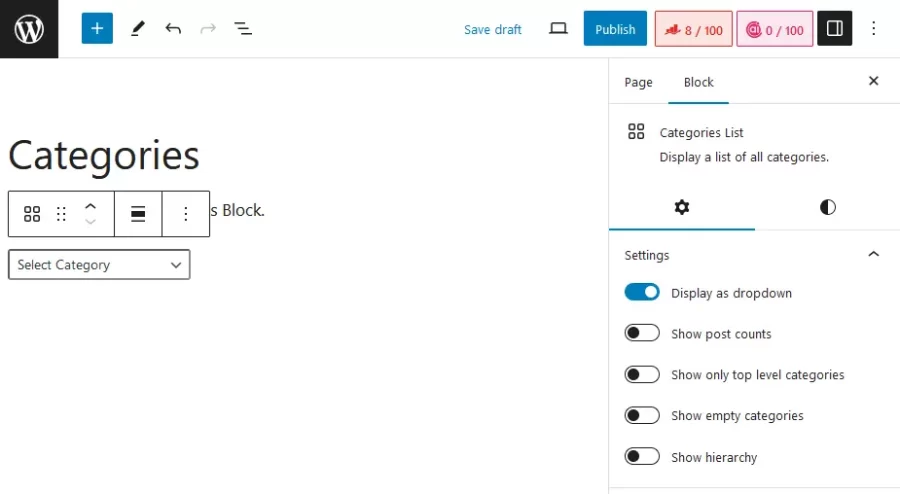Click the Categories List block type icon in toolbar
Screen dimensions: 900x494
click(x=32, y=214)
